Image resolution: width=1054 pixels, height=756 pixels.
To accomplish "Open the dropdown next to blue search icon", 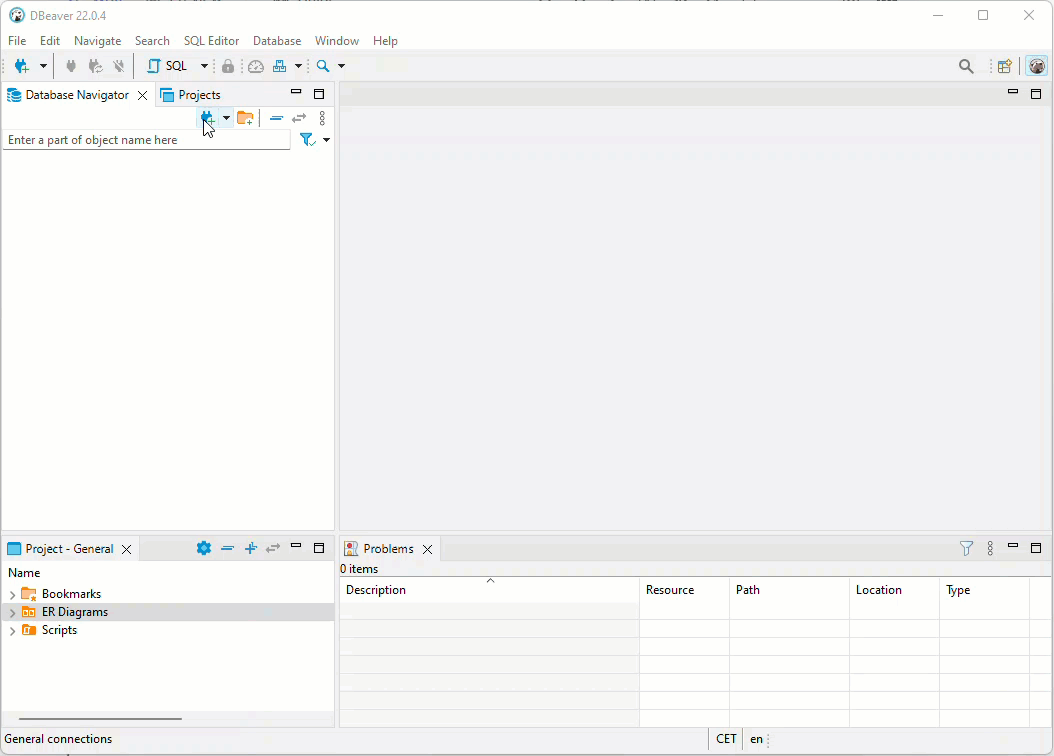I will pyautogui.click(x=341, y=66).
